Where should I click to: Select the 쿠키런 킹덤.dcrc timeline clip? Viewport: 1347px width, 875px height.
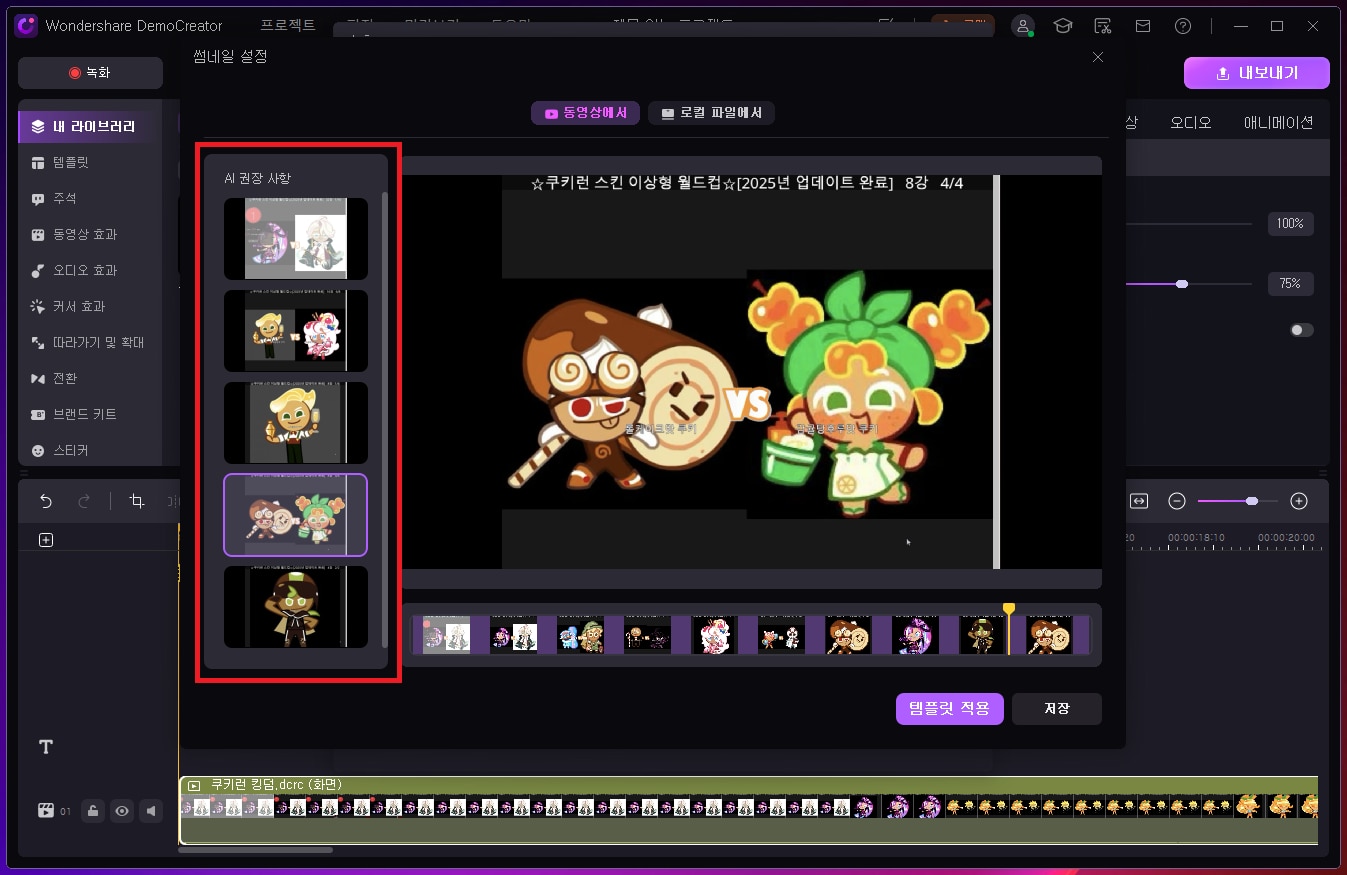(x=749, y=809)
